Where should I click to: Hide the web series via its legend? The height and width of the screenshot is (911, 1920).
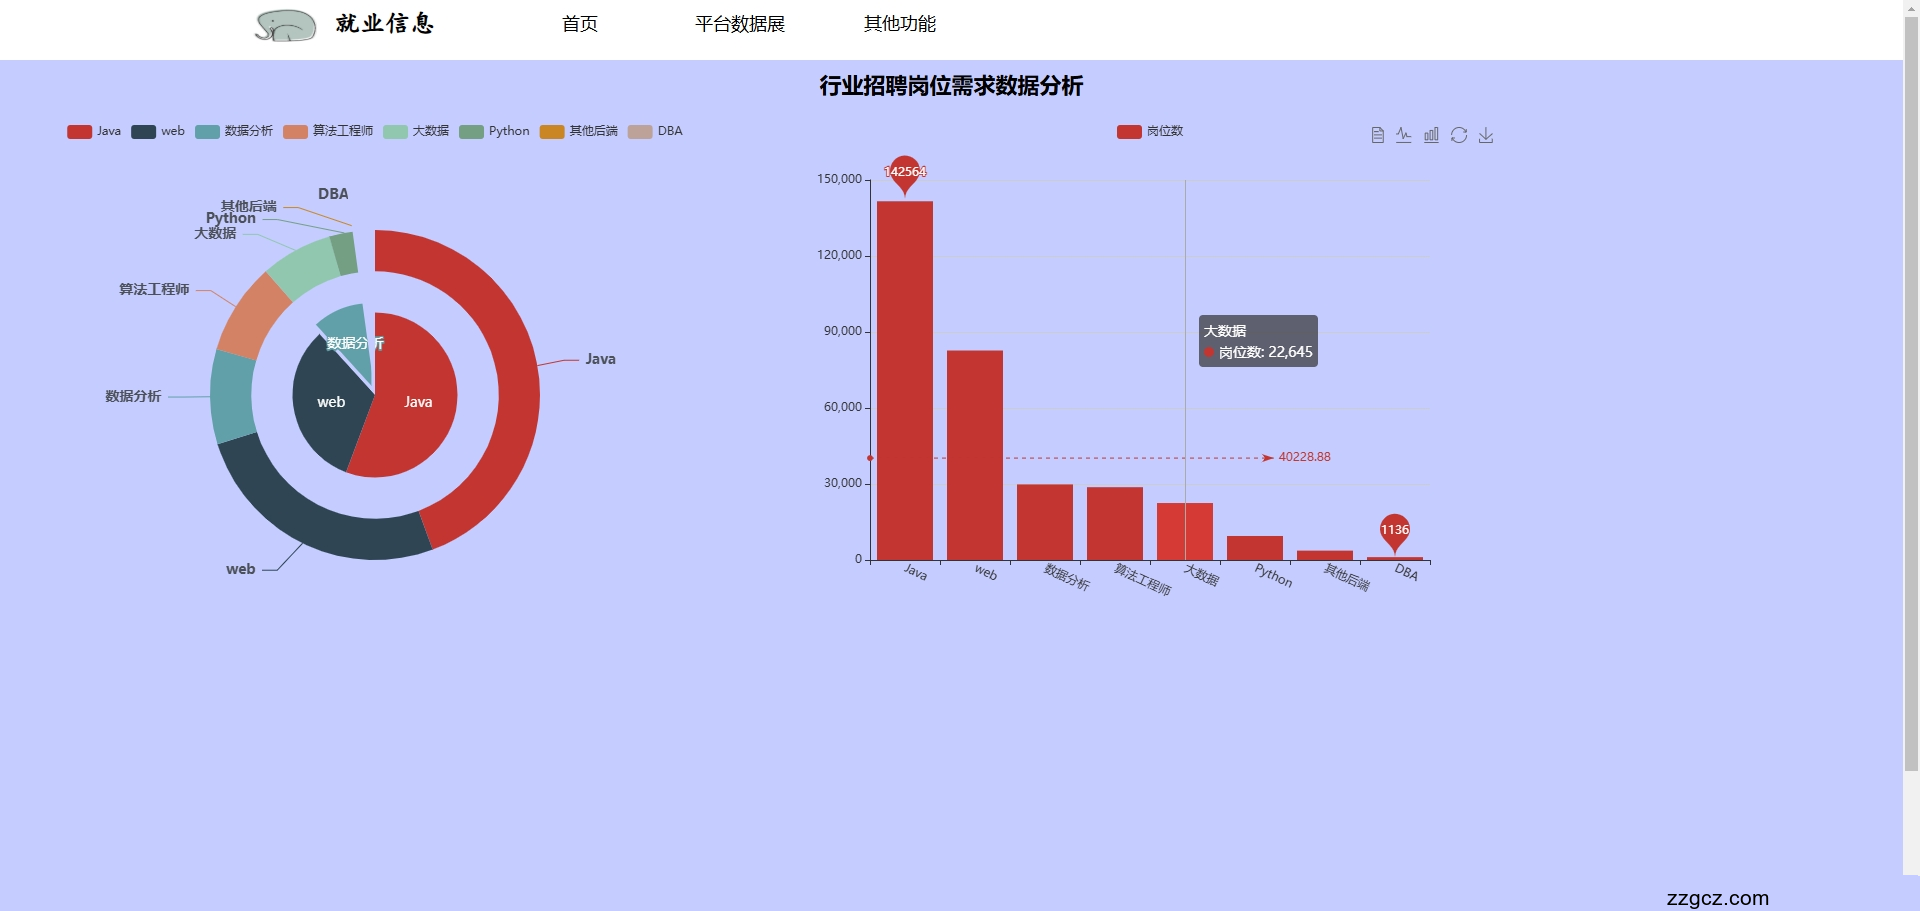158,131
